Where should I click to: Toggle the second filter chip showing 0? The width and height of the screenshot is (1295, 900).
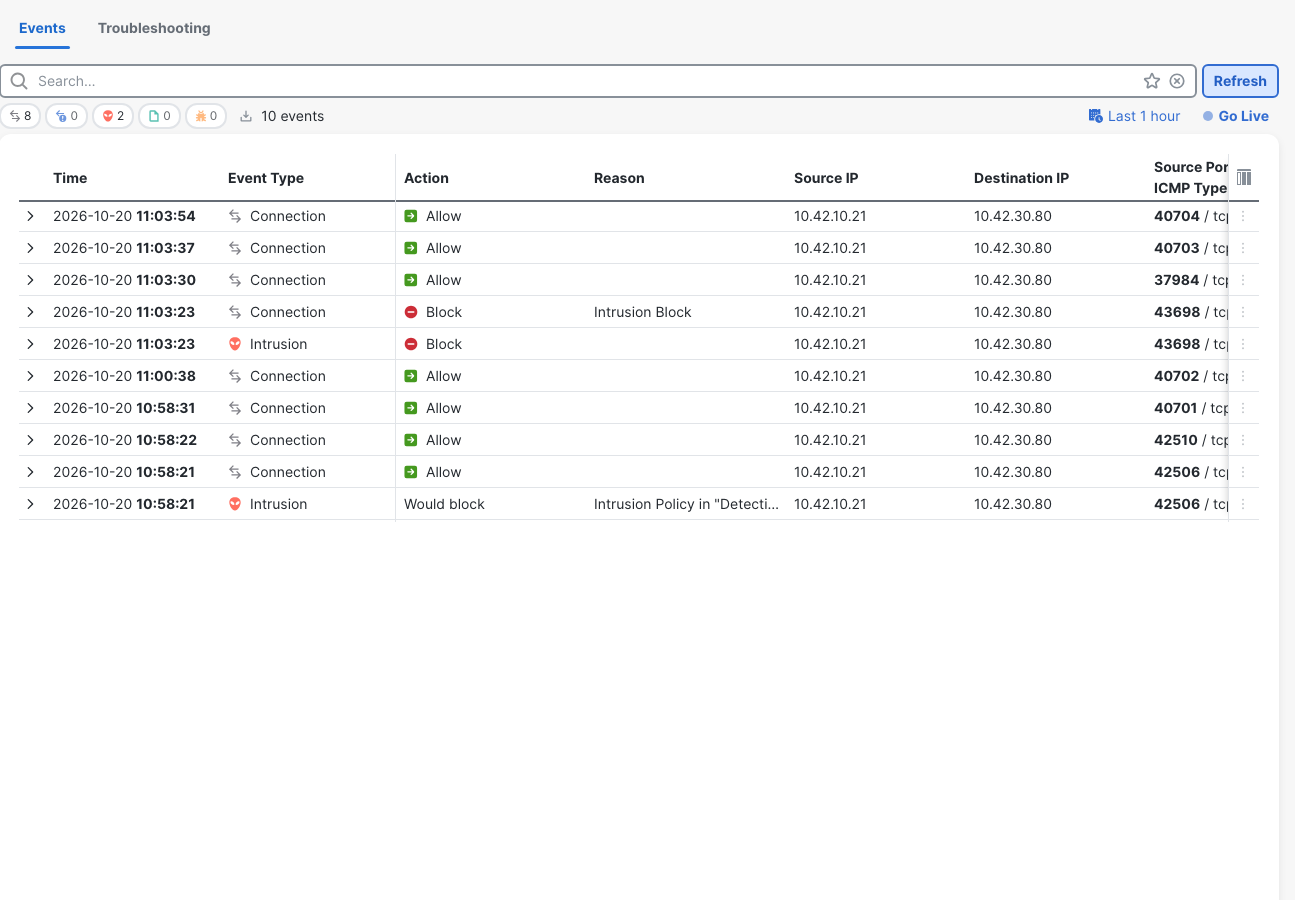[67, 116]
